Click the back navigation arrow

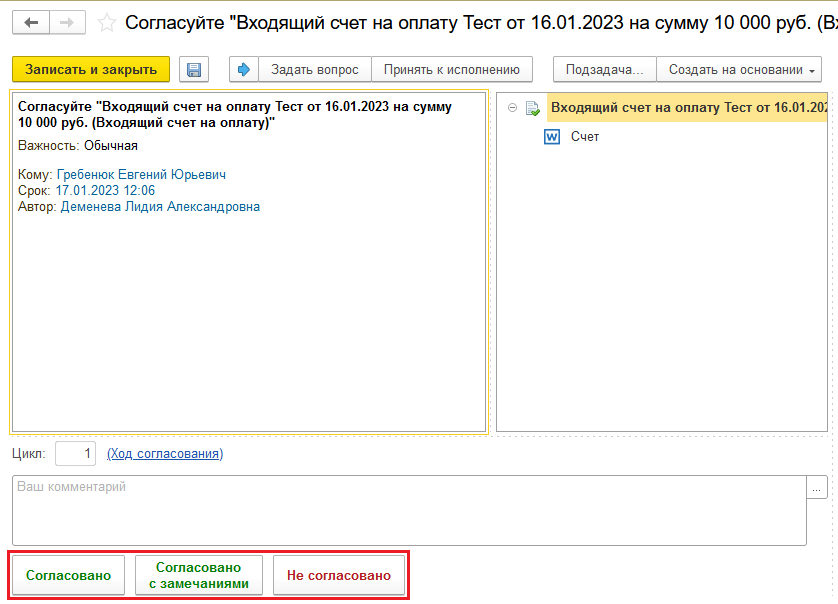(x=31, y=23)
